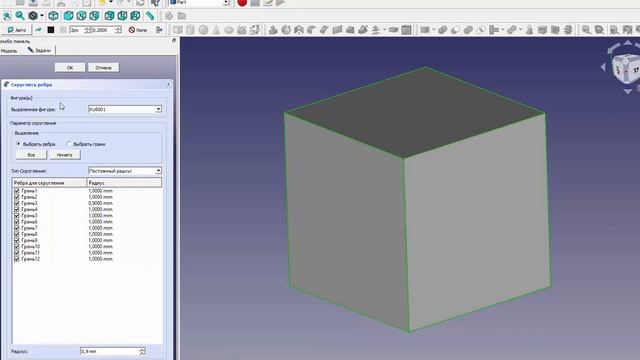640x360 pixels.
Task: Click the Ребра для скругления column header
Action: pyautogui.click(x=49, y=183)
